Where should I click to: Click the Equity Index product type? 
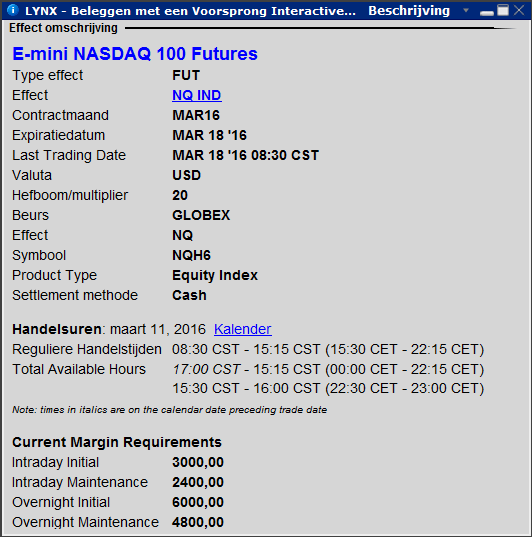pos(215,275)
